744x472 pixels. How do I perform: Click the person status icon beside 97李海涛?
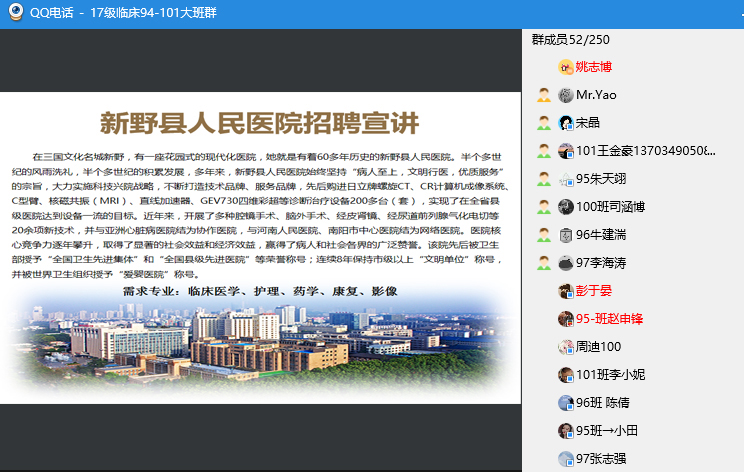[x=543, y=263]
